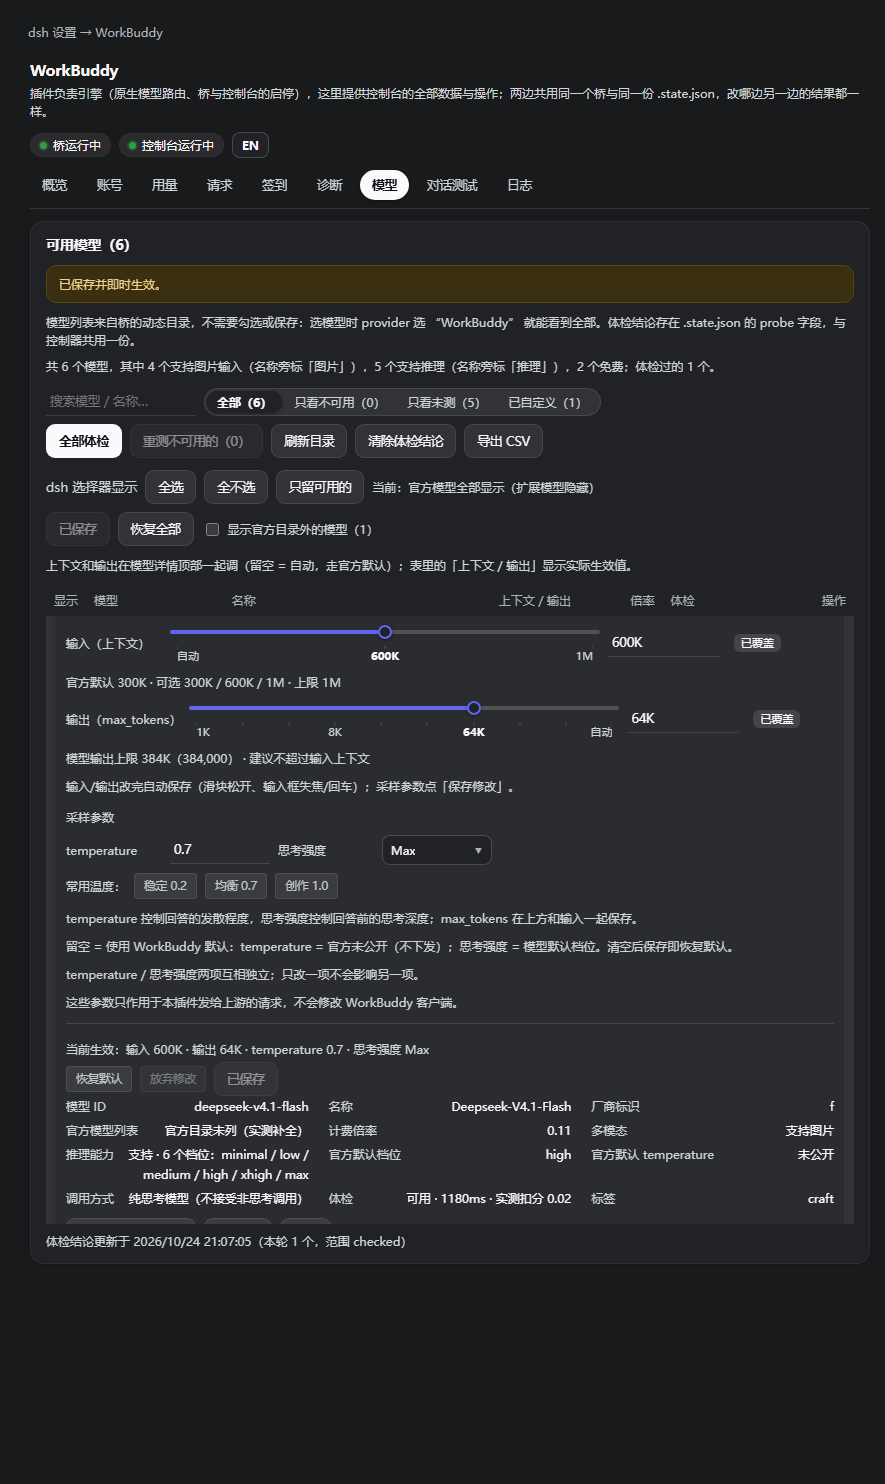Click the 计费倍率 value 0.11

point(559,1131)
